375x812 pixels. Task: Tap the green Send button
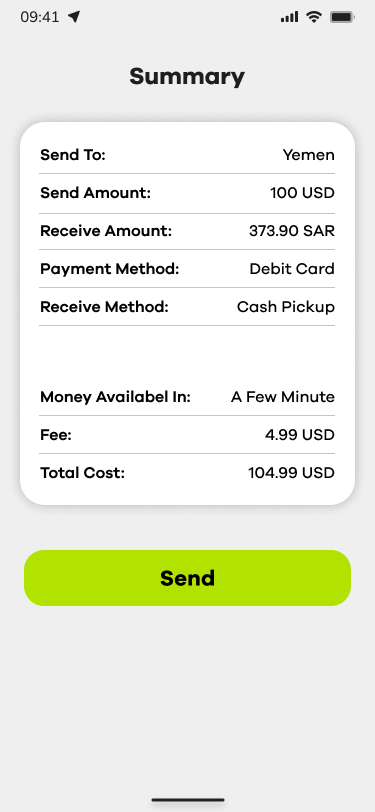[188, 578]
